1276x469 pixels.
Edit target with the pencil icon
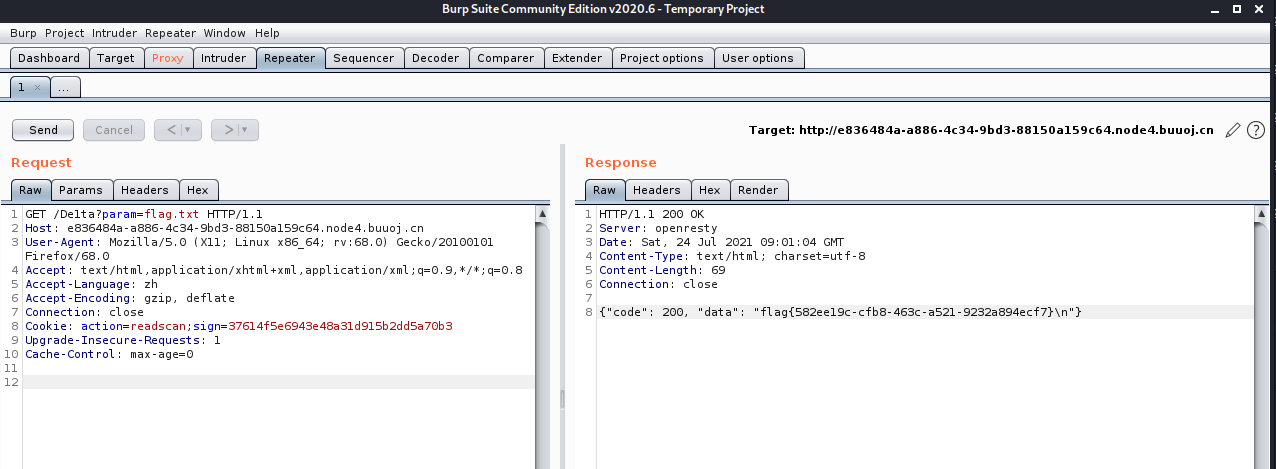pyautogui.click(x=1233, y=130)
